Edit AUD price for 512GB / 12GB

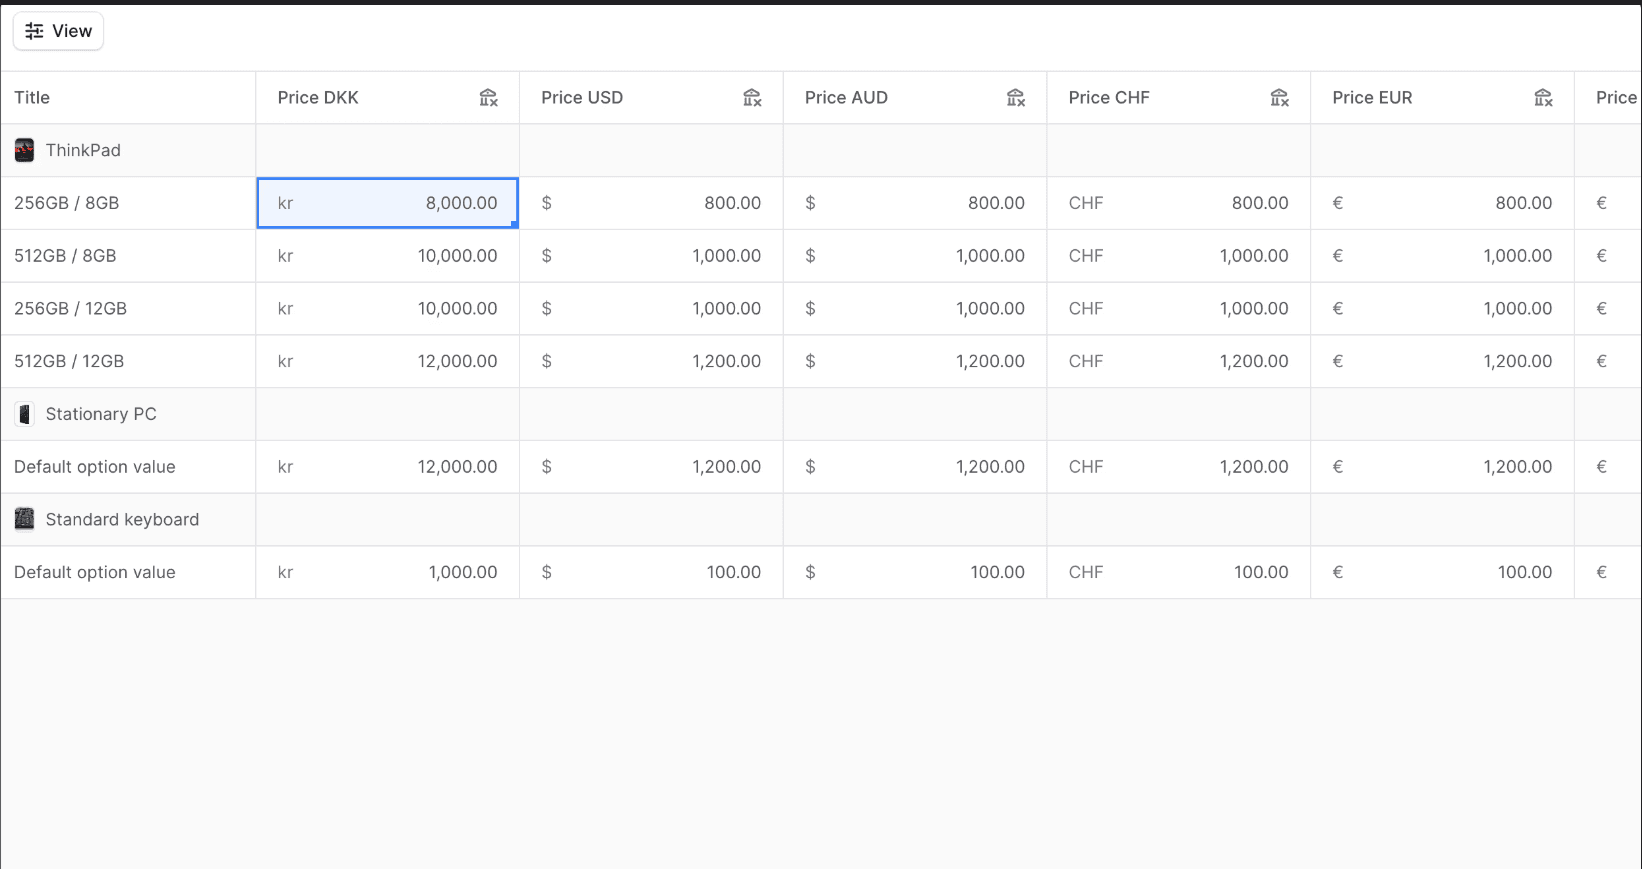[916, 361]
